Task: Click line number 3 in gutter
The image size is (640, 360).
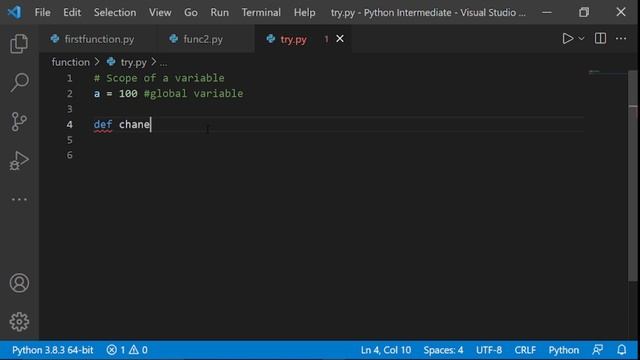Action: tap(69, 109)
